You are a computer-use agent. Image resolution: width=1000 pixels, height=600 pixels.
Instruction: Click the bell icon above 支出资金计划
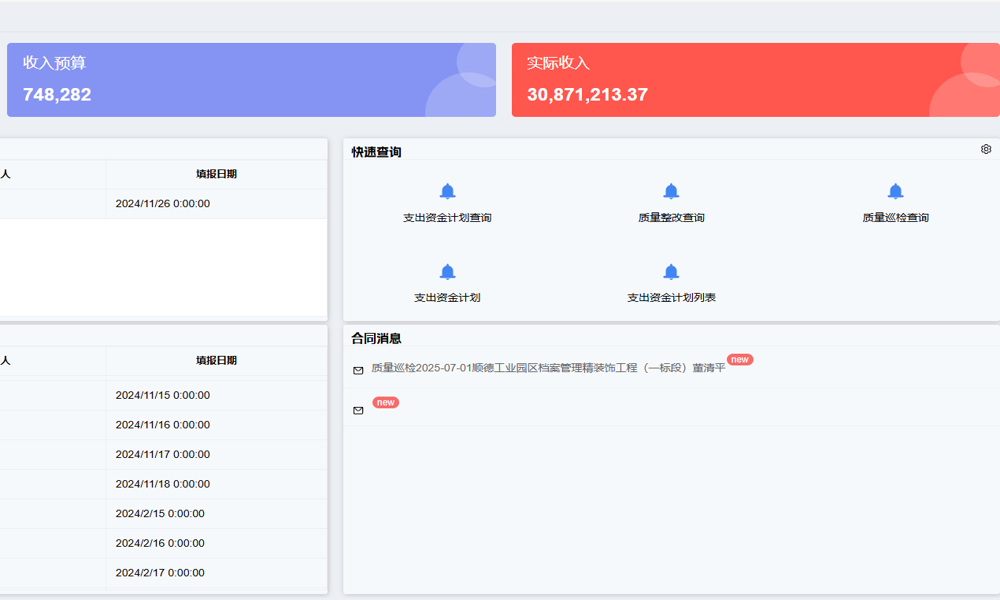click(447, 272)
